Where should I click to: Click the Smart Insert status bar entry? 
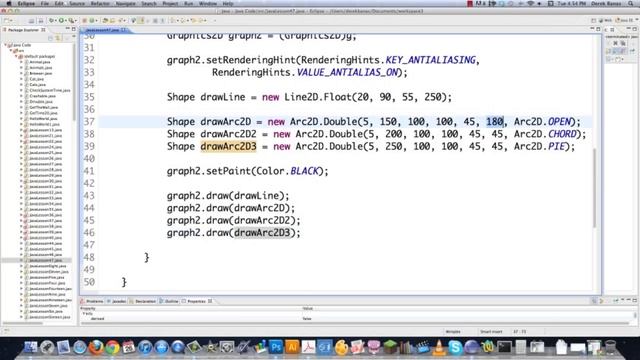[x=491, y=332]
